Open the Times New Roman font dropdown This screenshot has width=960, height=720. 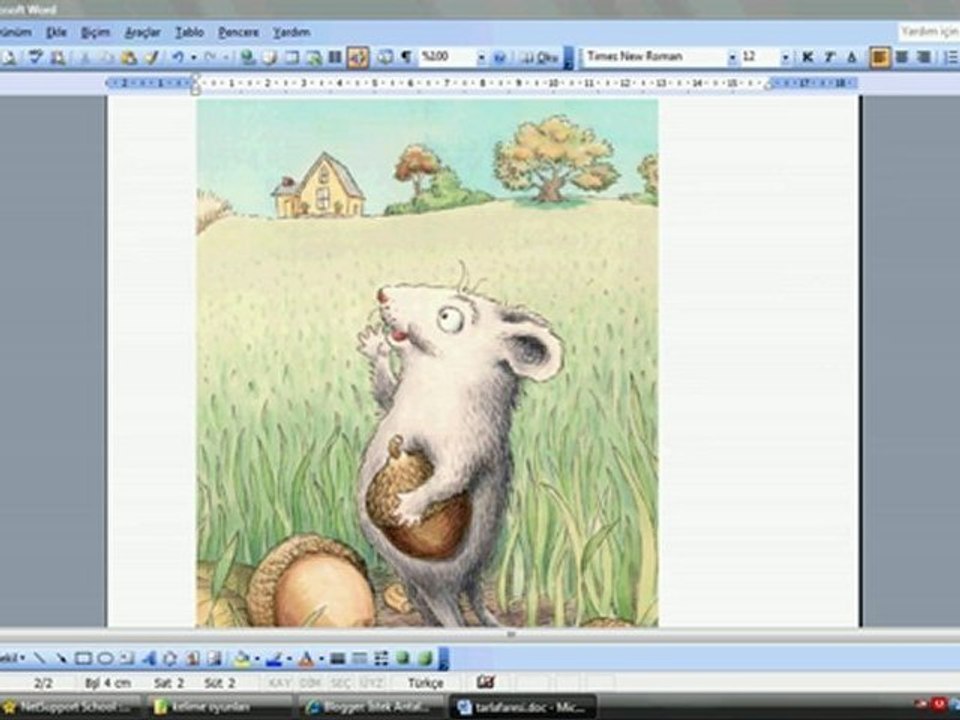pos(732,58)
